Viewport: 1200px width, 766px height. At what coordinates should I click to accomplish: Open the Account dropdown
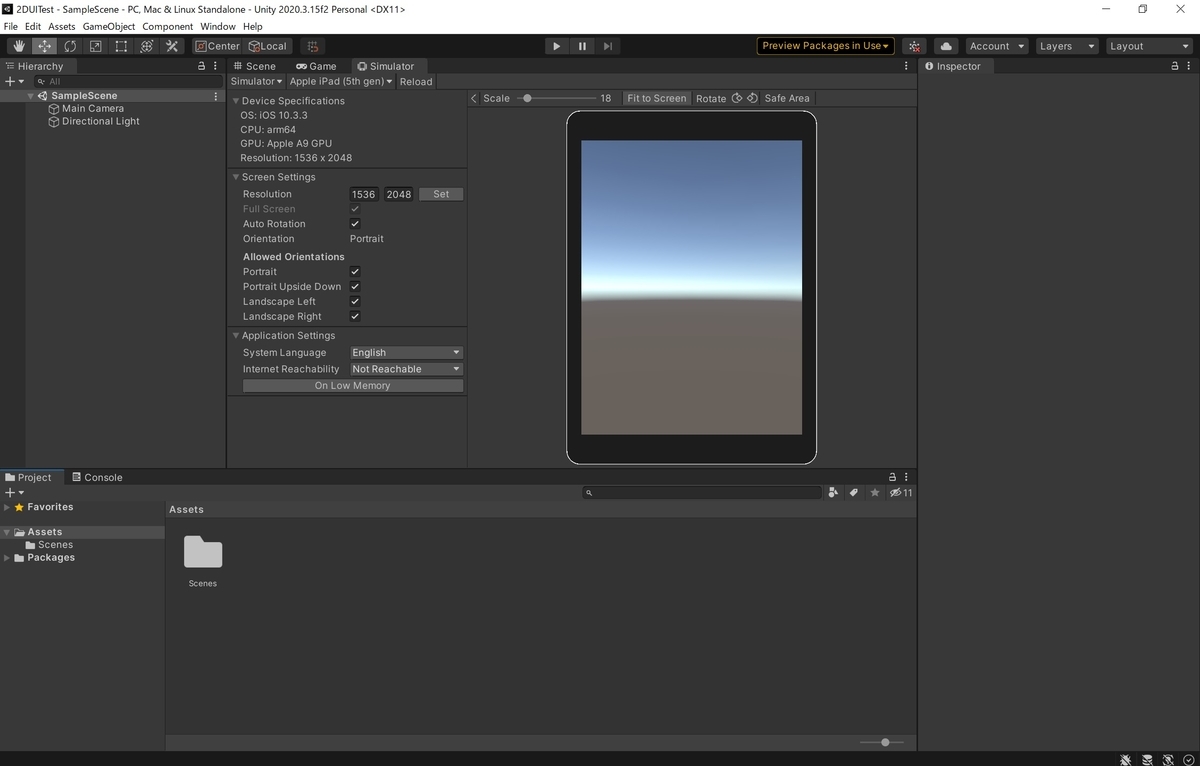997,46
